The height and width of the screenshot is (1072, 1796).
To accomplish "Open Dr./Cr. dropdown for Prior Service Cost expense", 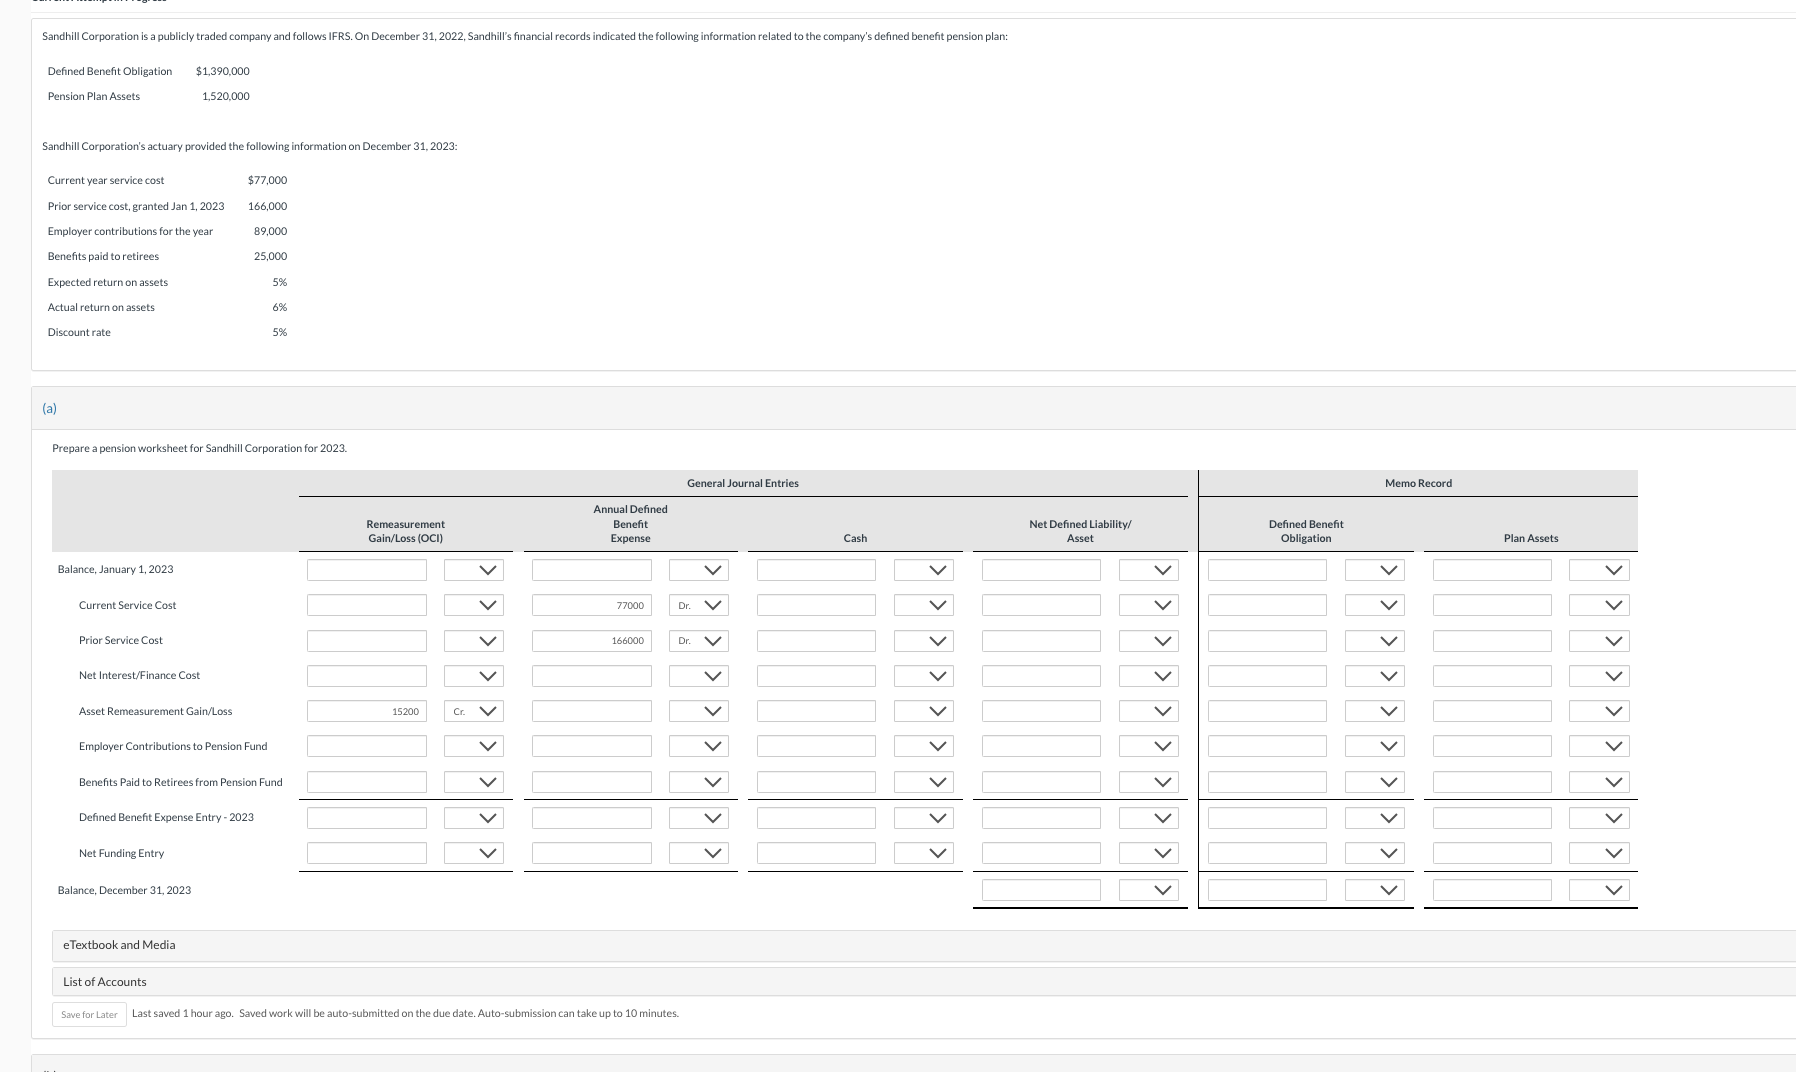I will 699,640.
